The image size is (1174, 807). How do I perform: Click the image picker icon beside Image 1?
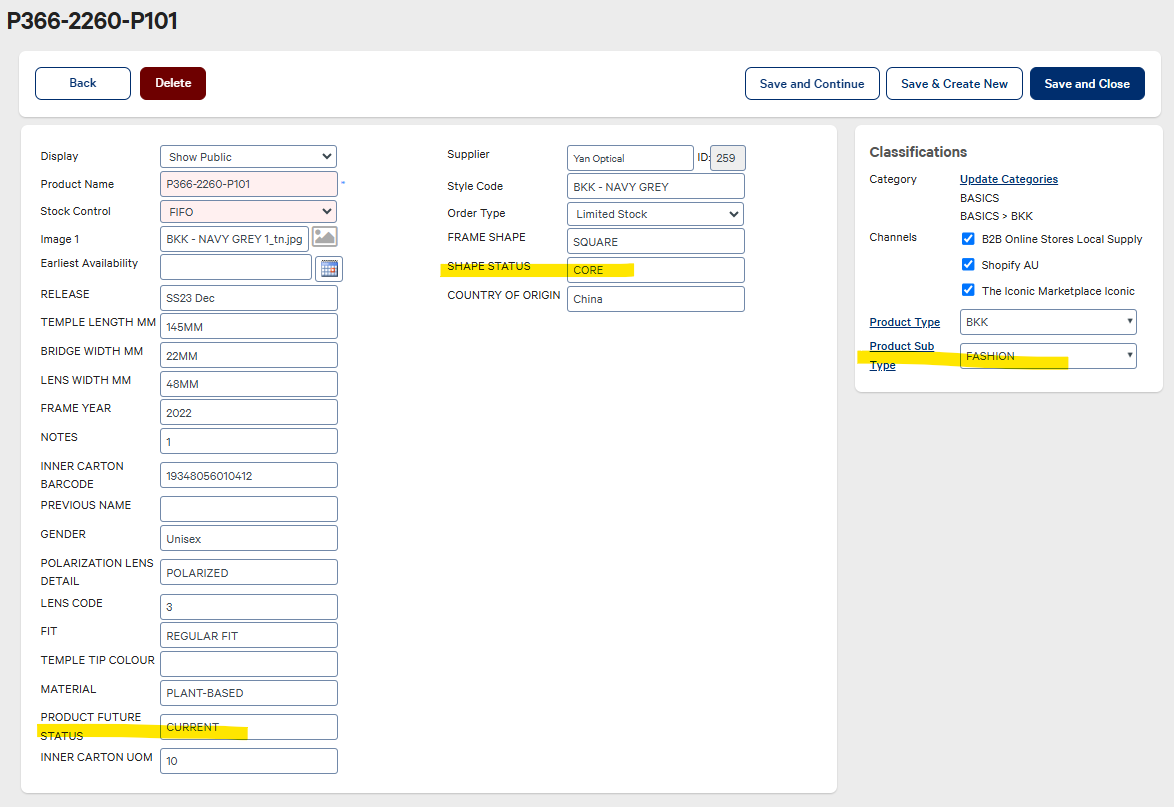325,237
